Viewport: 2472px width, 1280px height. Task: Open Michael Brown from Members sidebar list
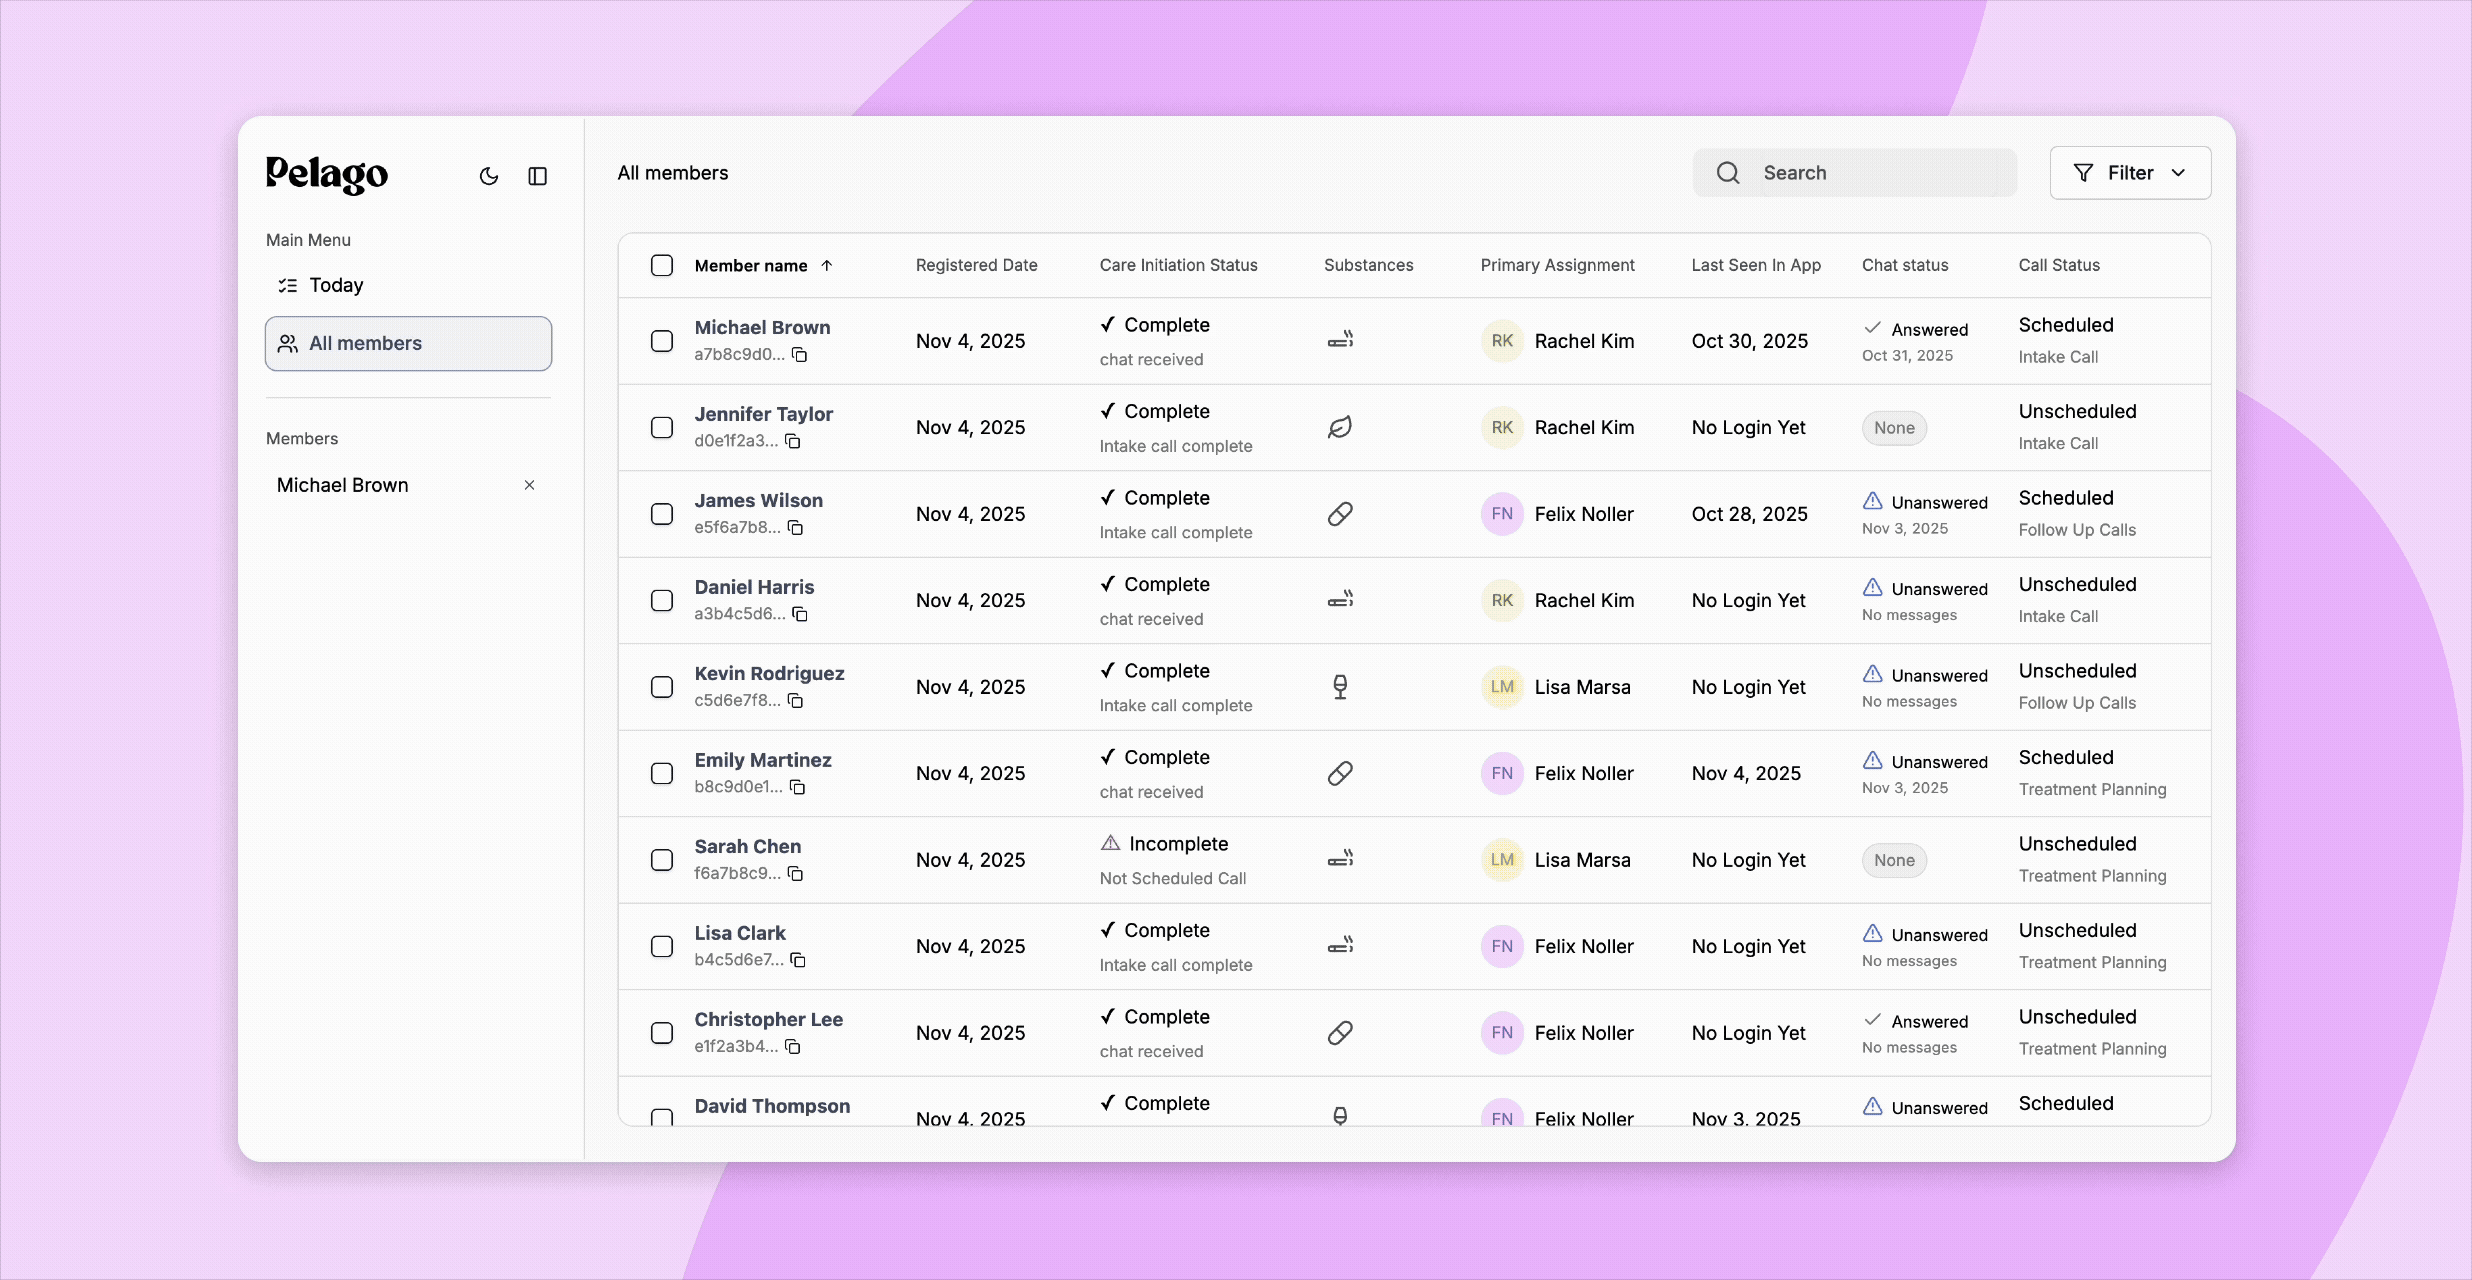343,485
